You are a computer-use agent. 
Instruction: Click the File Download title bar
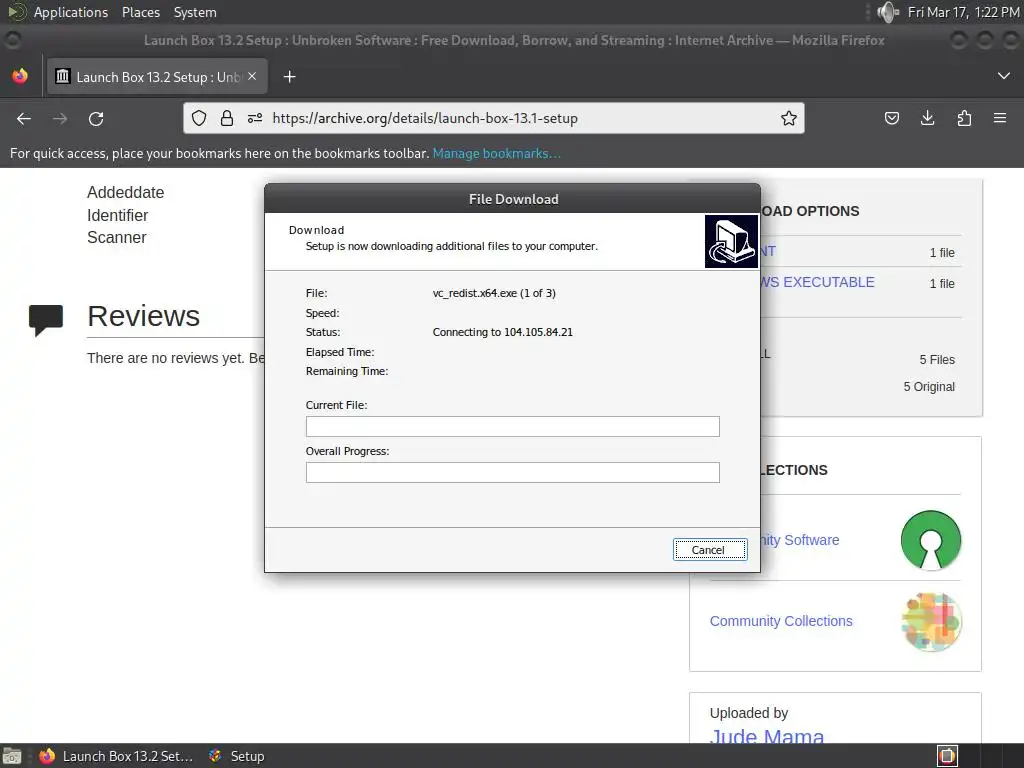(513, 199)
